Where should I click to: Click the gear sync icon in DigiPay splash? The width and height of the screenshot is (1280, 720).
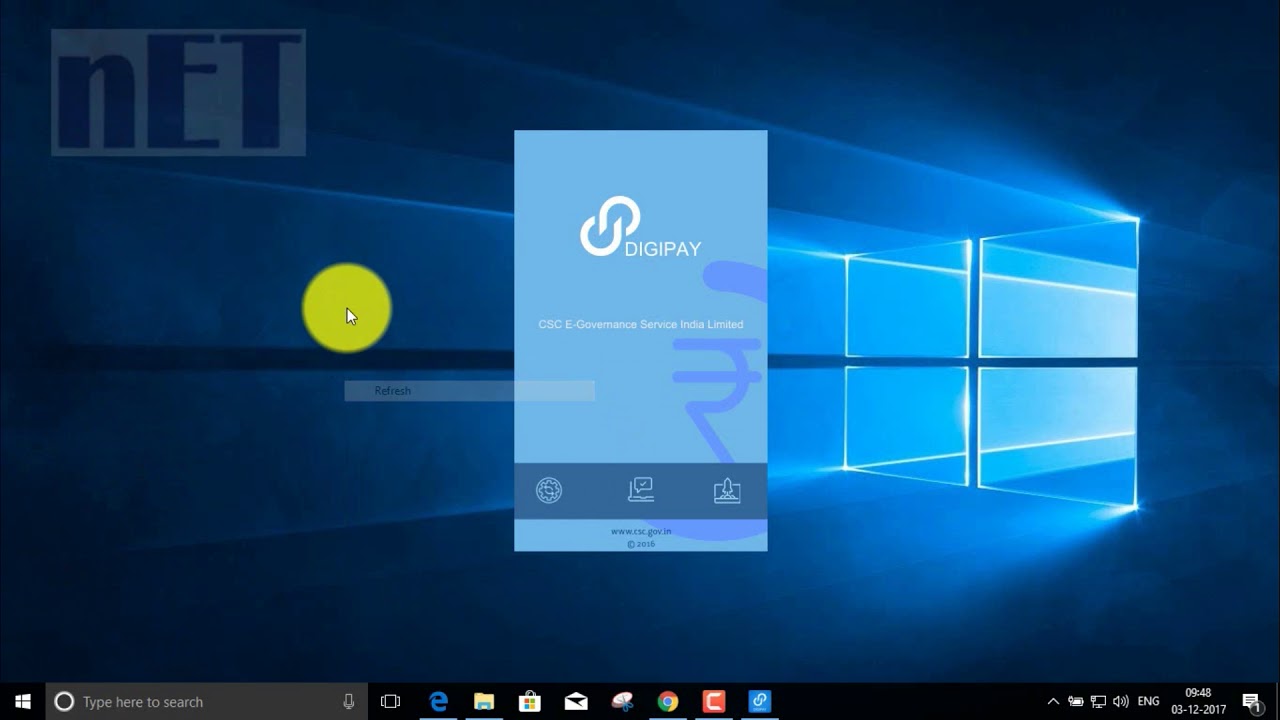(549, 490)
